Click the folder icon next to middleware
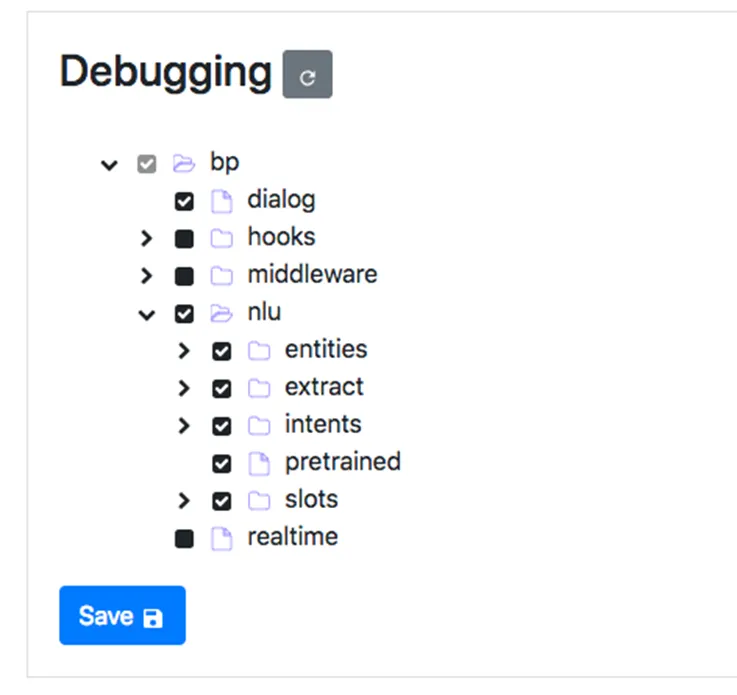This screenshot has height=695, width=737. 221,276
